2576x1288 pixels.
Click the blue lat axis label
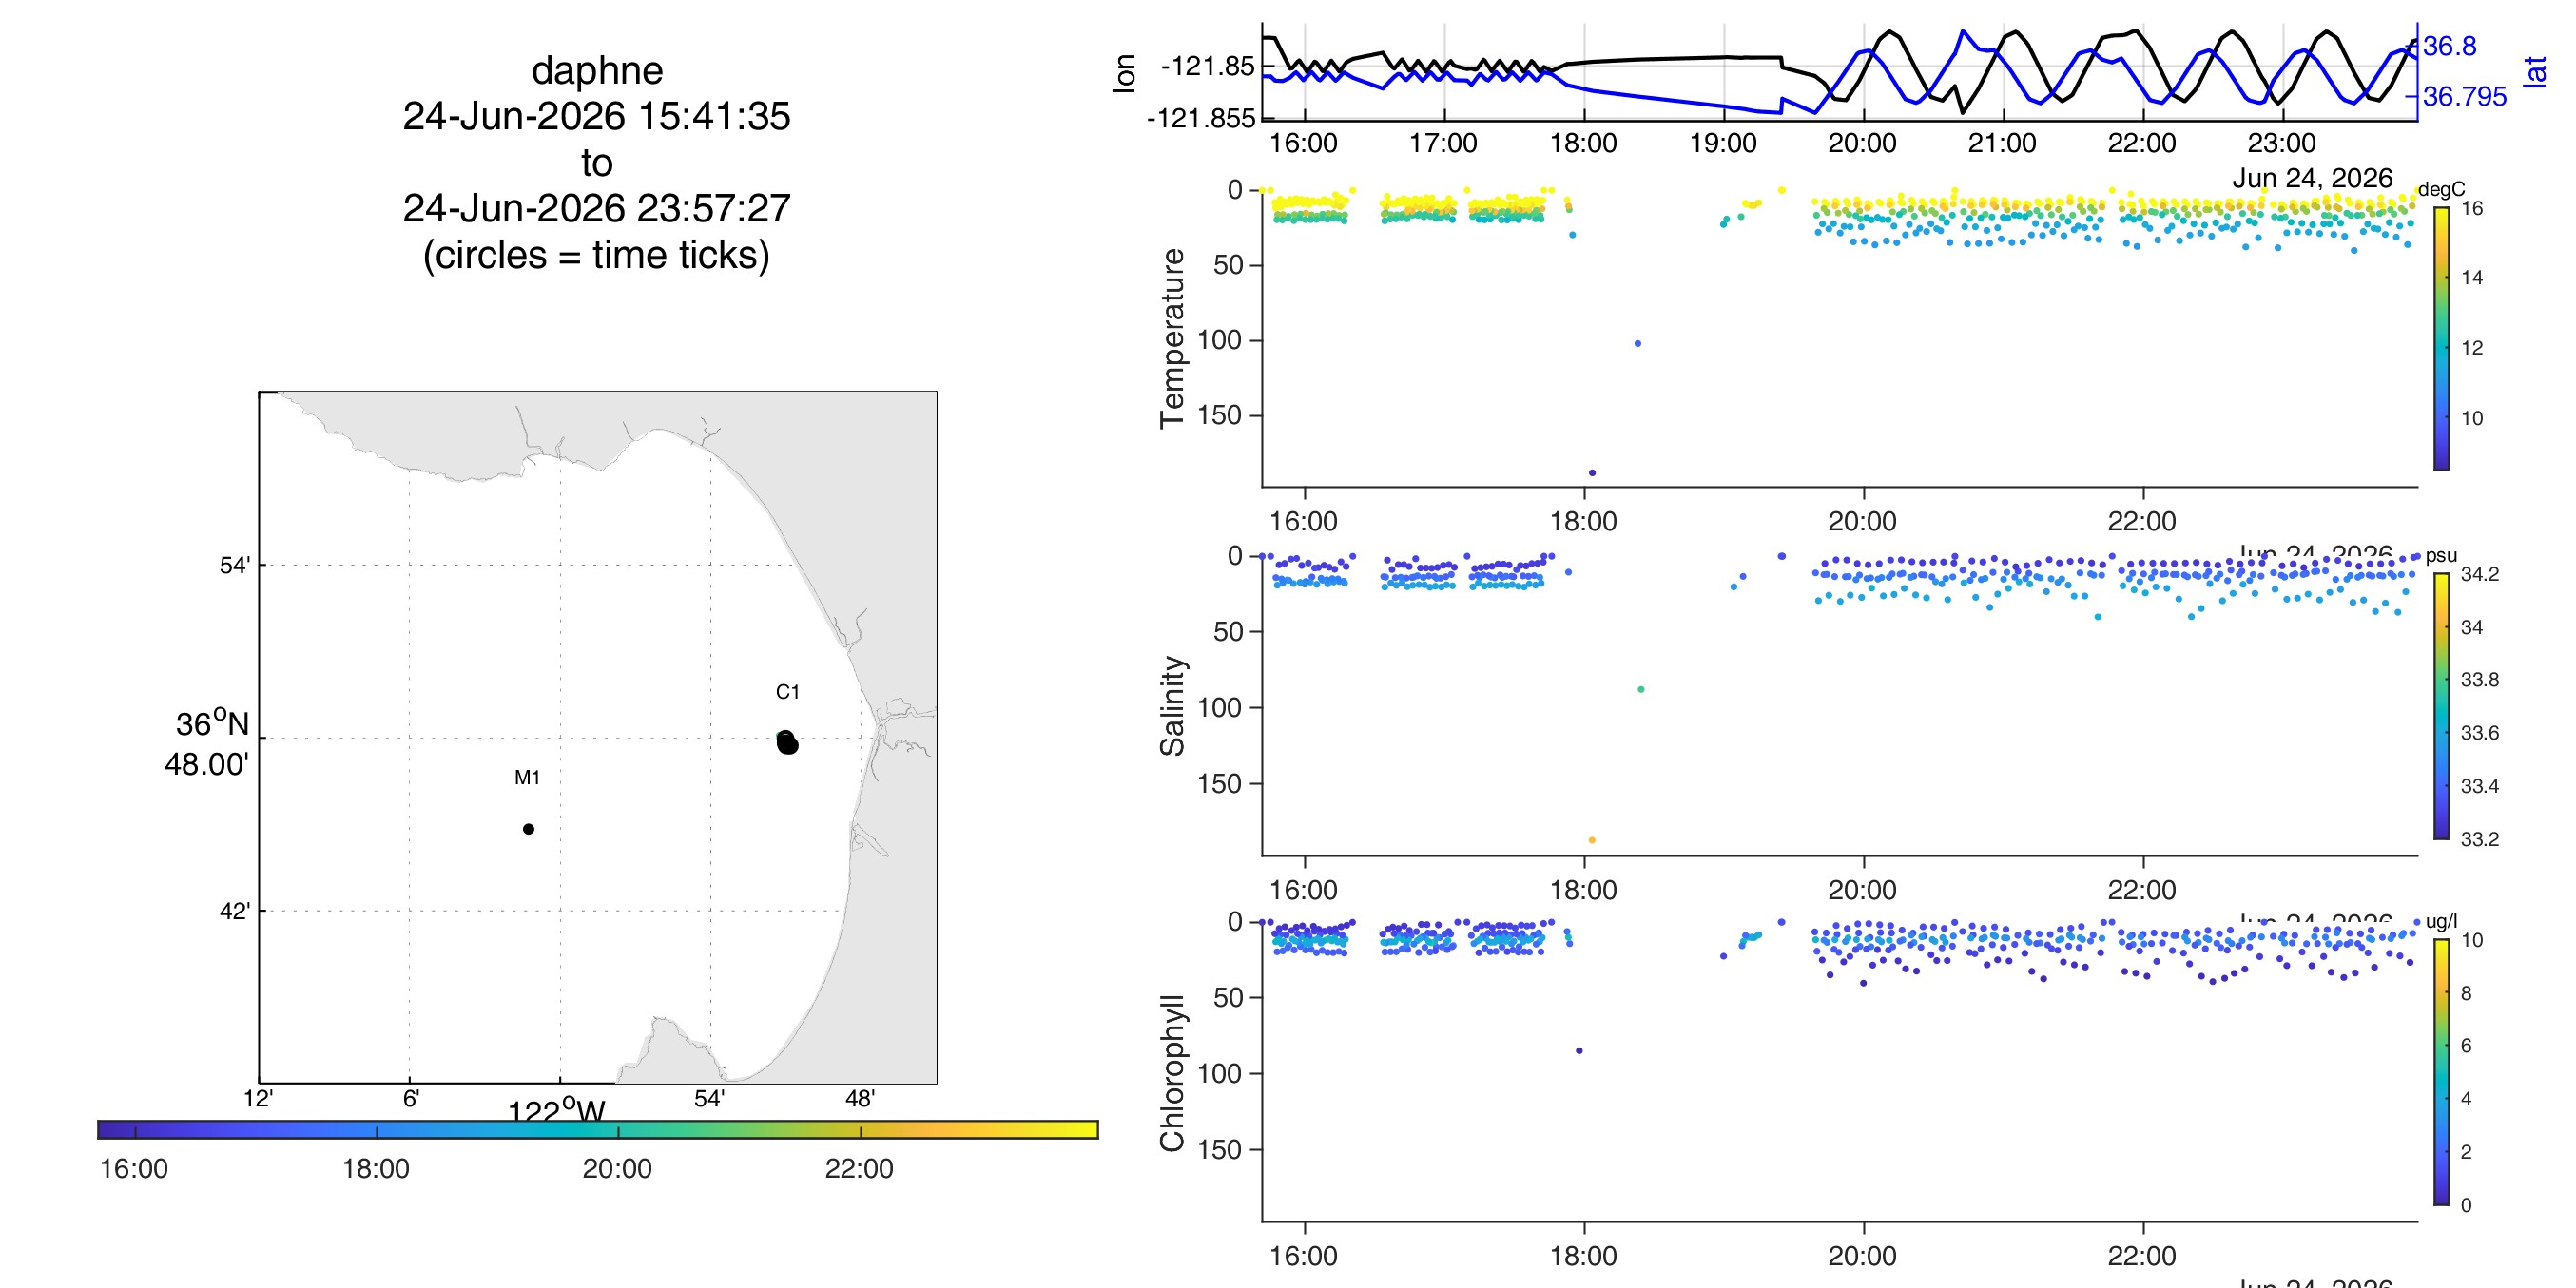(x=2534, y=72)
